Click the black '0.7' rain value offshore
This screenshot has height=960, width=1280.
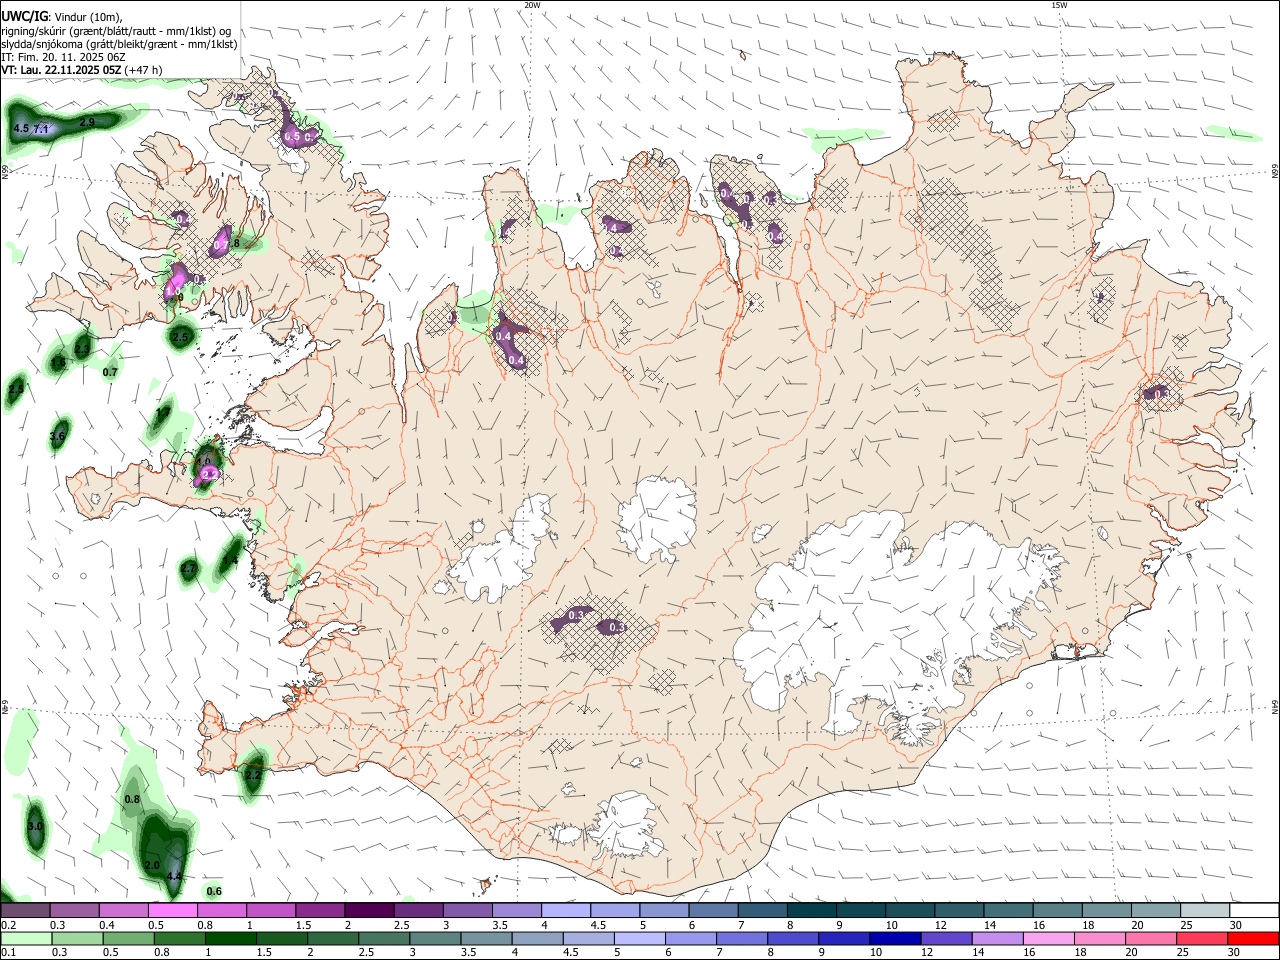(x=110, y=372)
